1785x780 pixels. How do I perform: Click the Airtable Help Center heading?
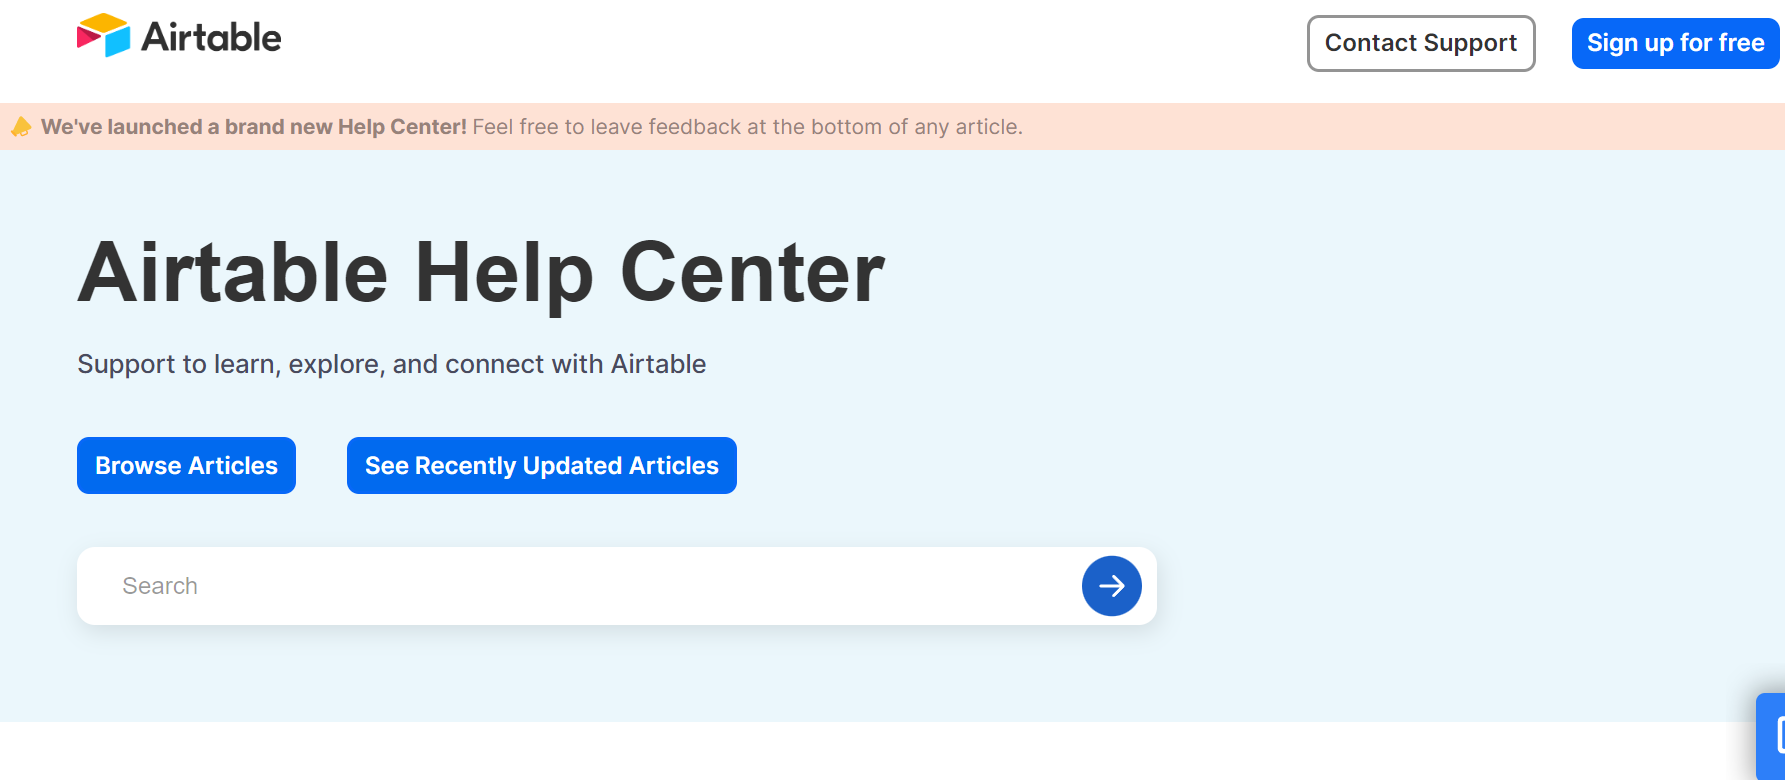click(x=481, y=272)
